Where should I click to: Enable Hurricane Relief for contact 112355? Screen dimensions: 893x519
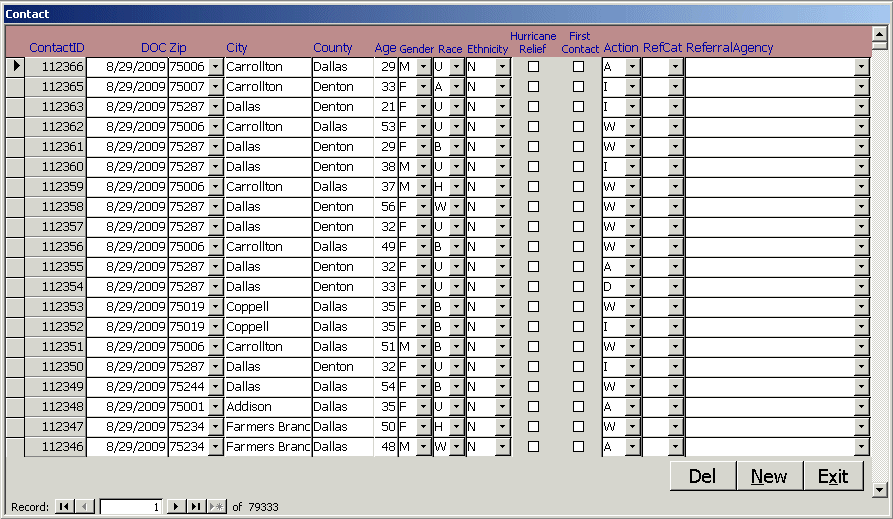[533, 267]
